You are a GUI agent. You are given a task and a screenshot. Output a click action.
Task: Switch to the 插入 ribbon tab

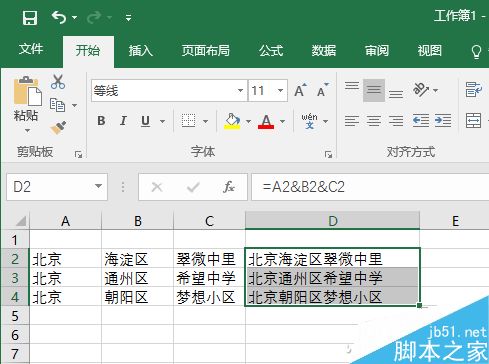coord(141,51)
